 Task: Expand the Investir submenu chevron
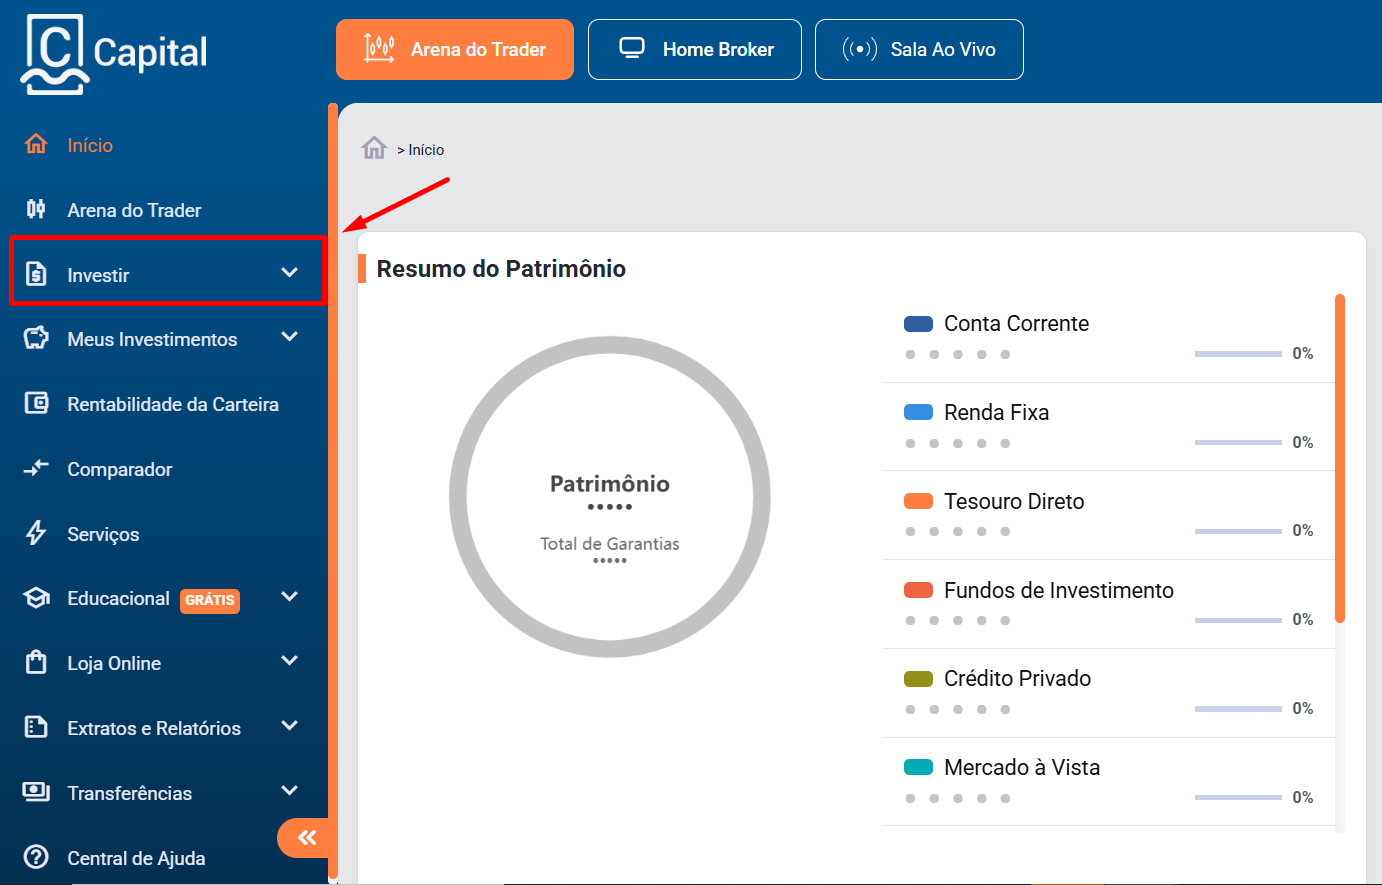290,272
